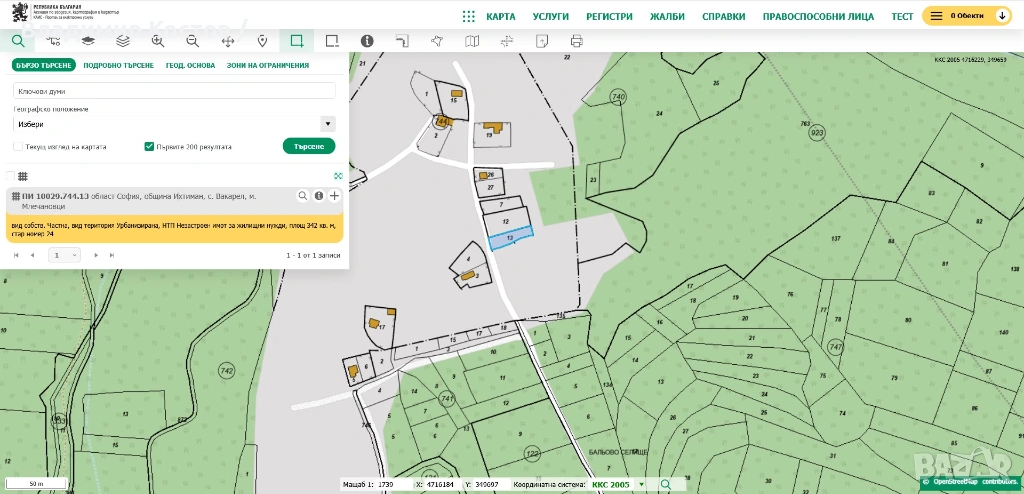
Task: Click the 'Ключови думи' search field
Action: (x=174, y=91)
